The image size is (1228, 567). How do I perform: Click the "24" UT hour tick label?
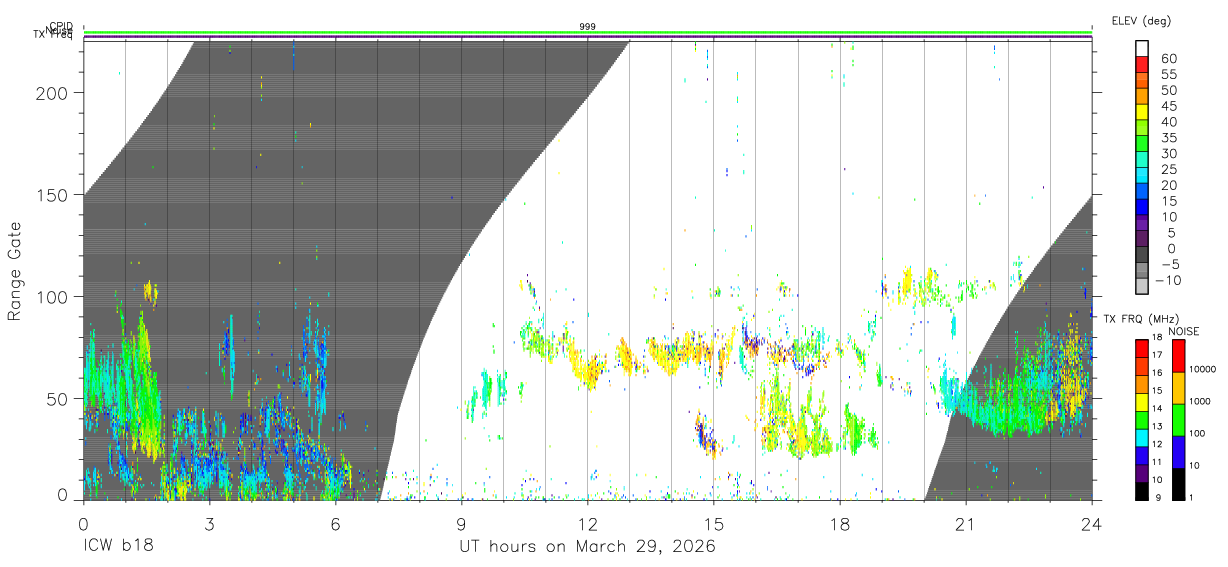click(x=1092, y=524)
